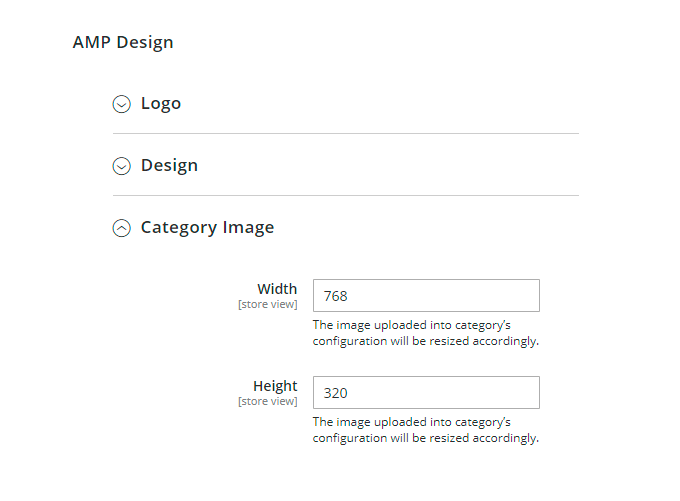Click the Width field label
Viewport: 680px width, 501px height.
[x=277, y=289]
